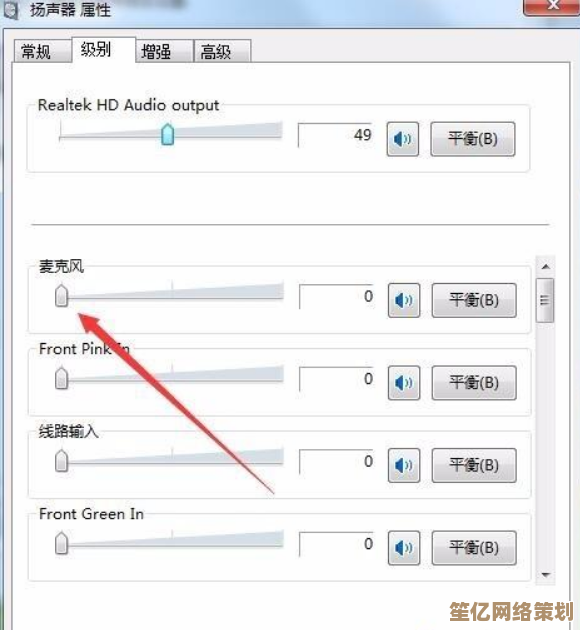The image size is (580, 630).
Task: Click the speaker properties window icon
Action: 11,10
